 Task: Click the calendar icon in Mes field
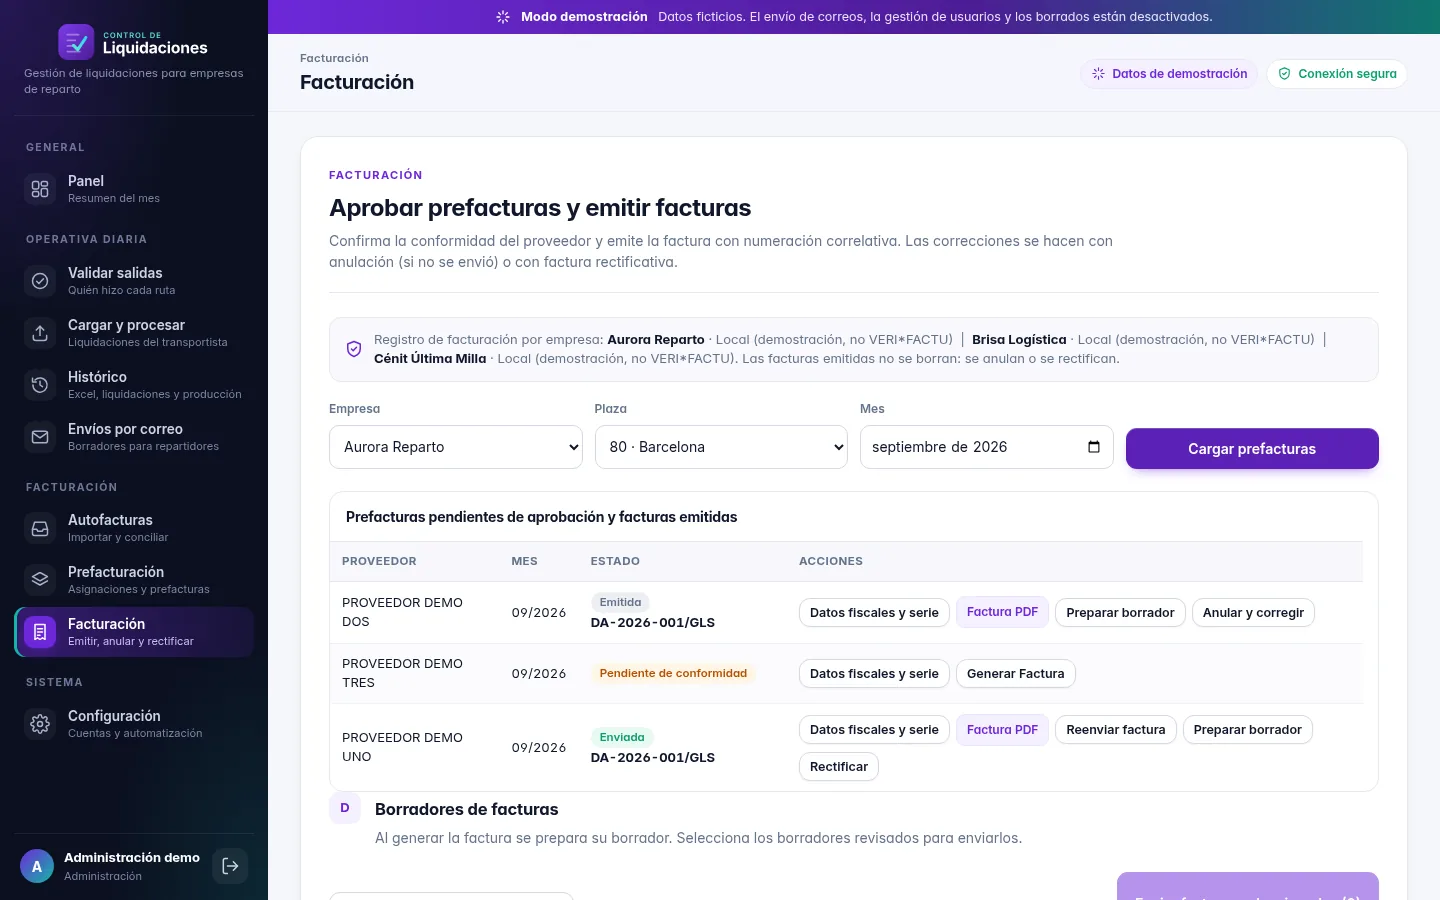coord(1094,447)
